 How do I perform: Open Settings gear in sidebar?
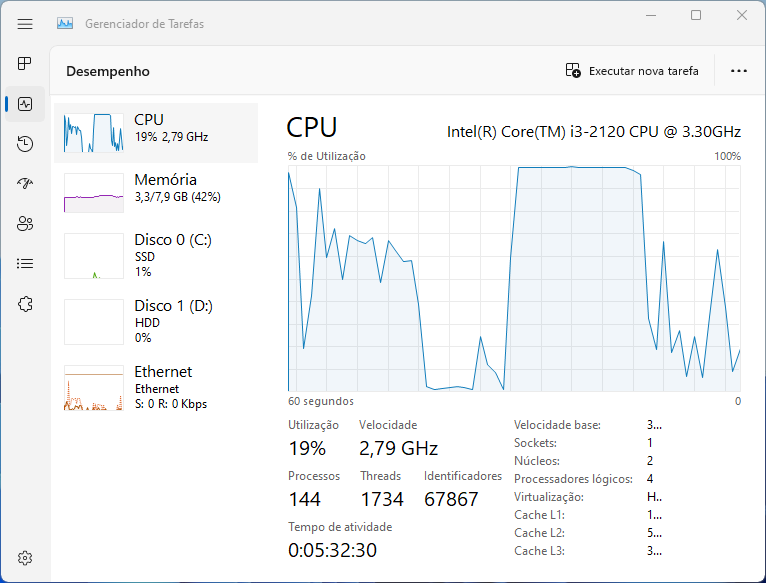point(25,558)
